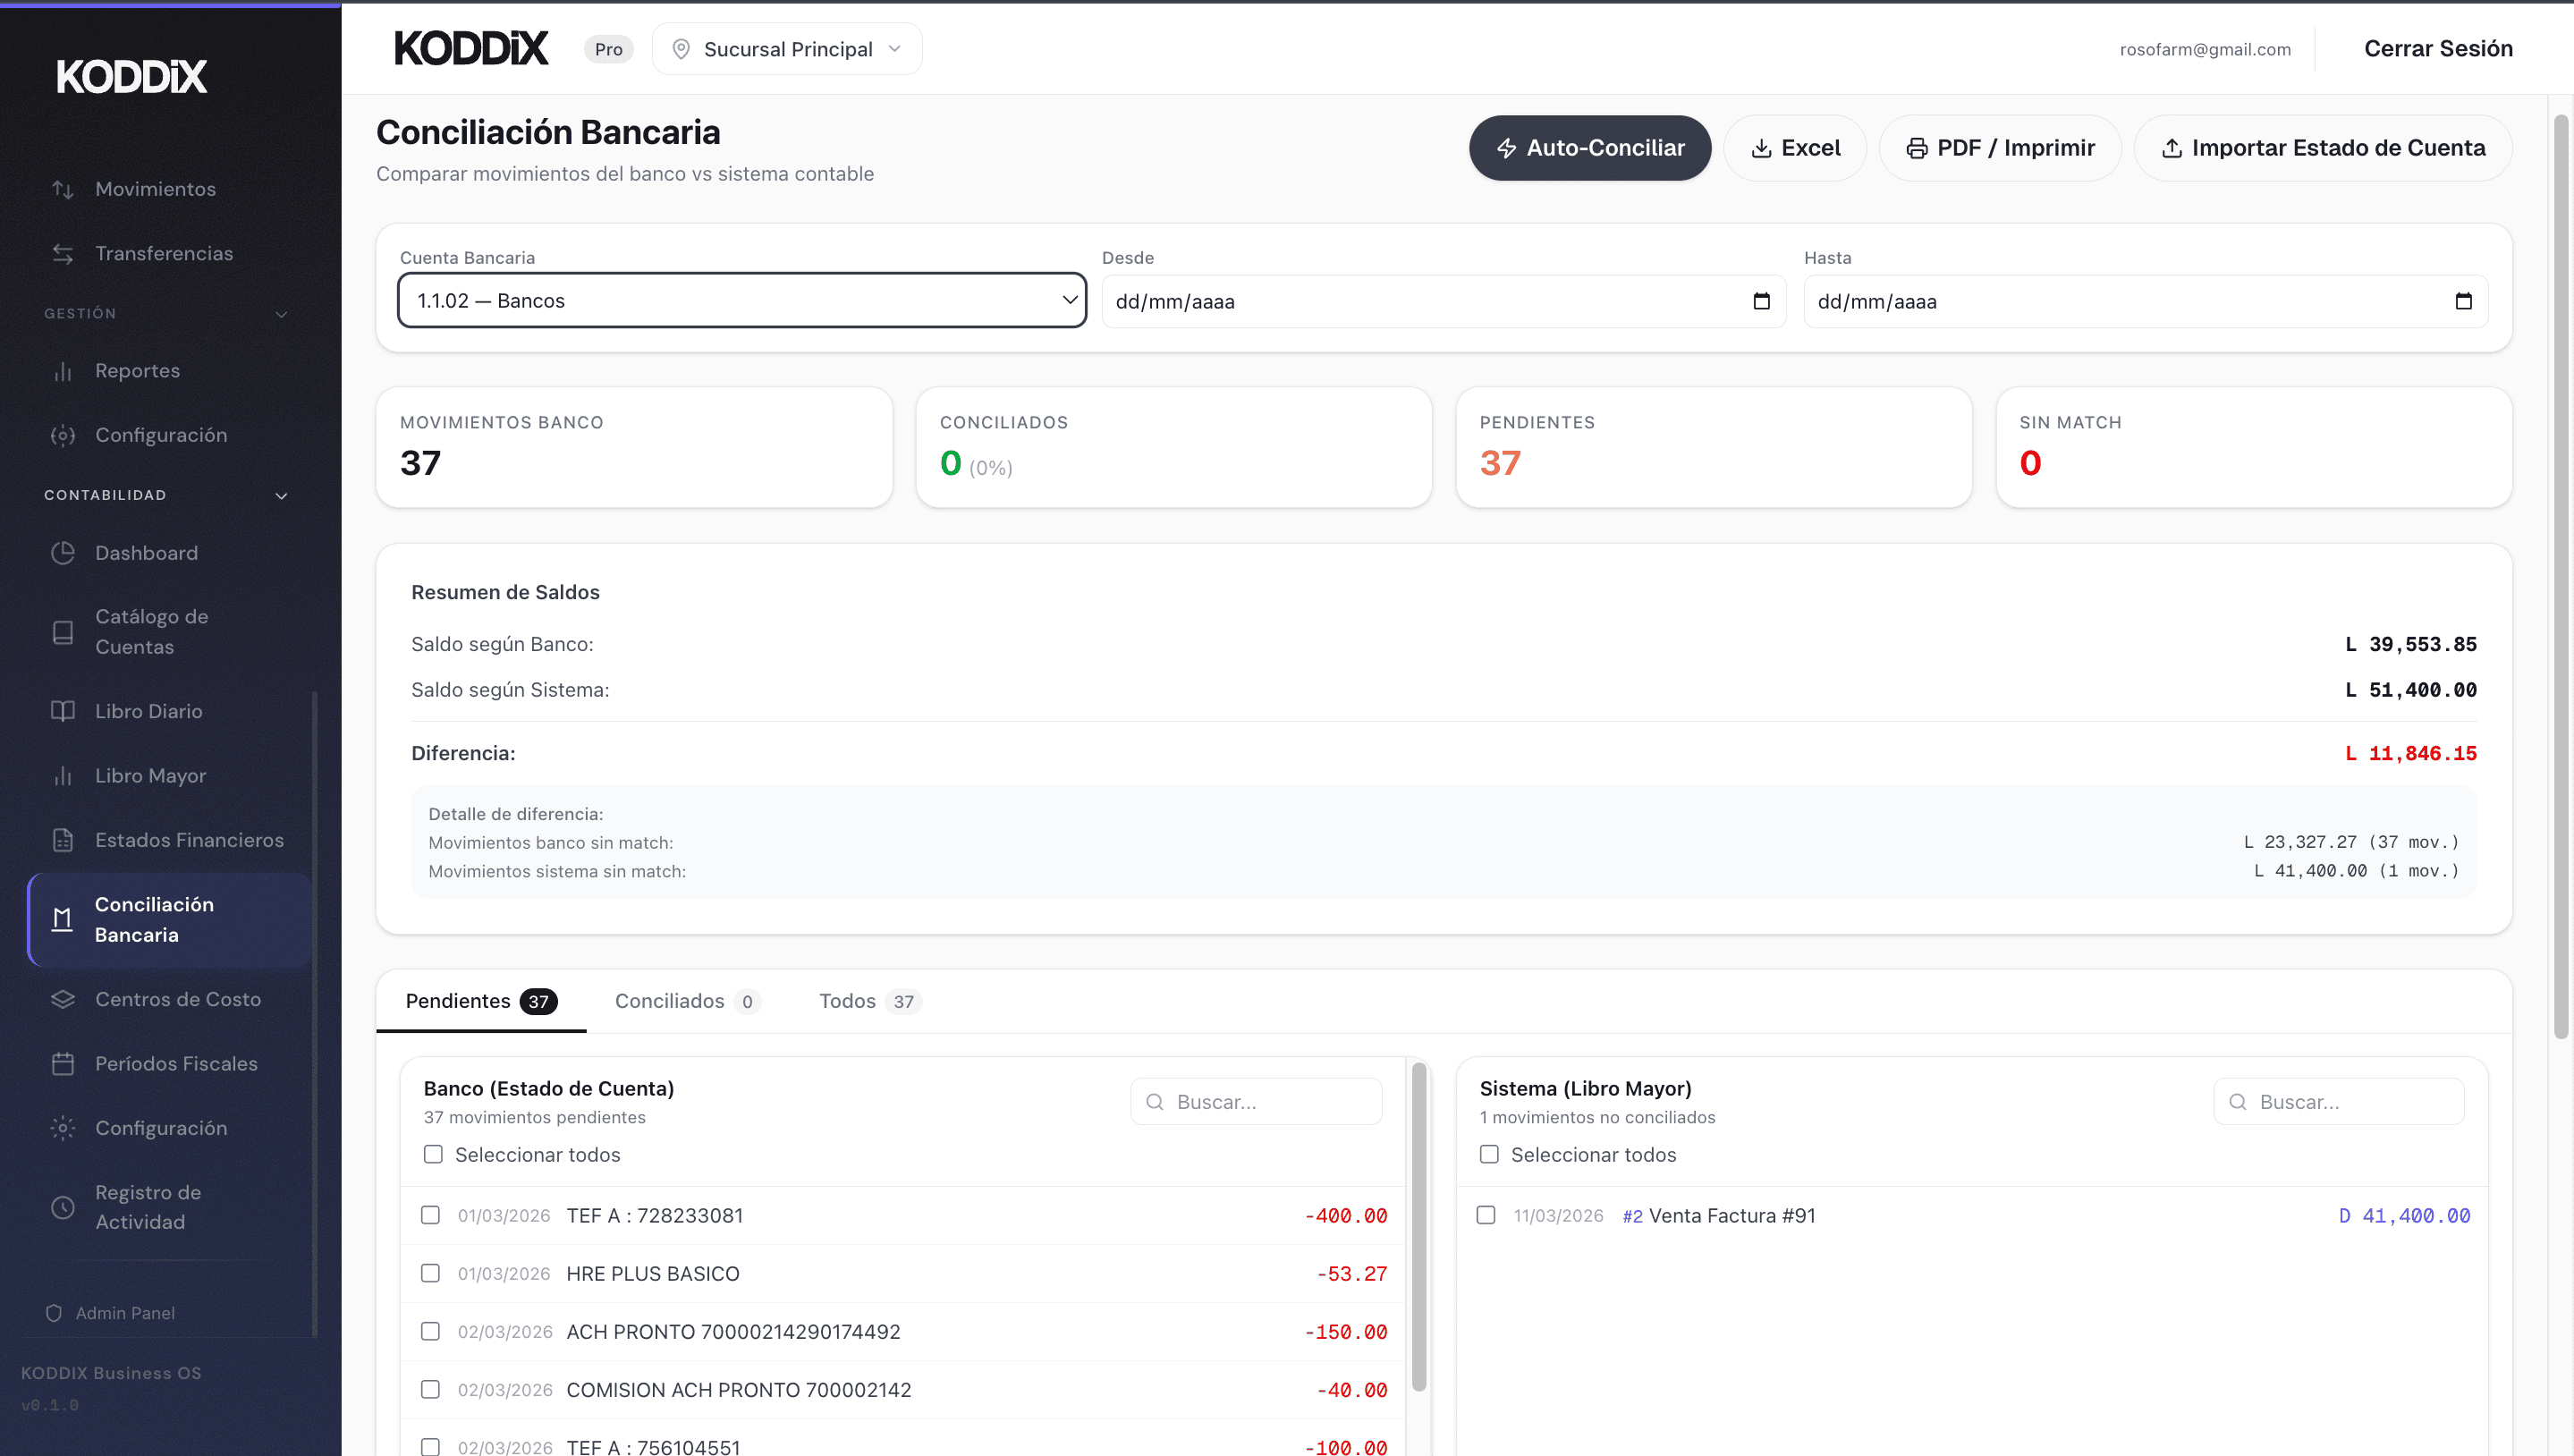Check Seleccionar todos in the Banco panel
Screen dimensions: 2574x1456
[433, 1154]
